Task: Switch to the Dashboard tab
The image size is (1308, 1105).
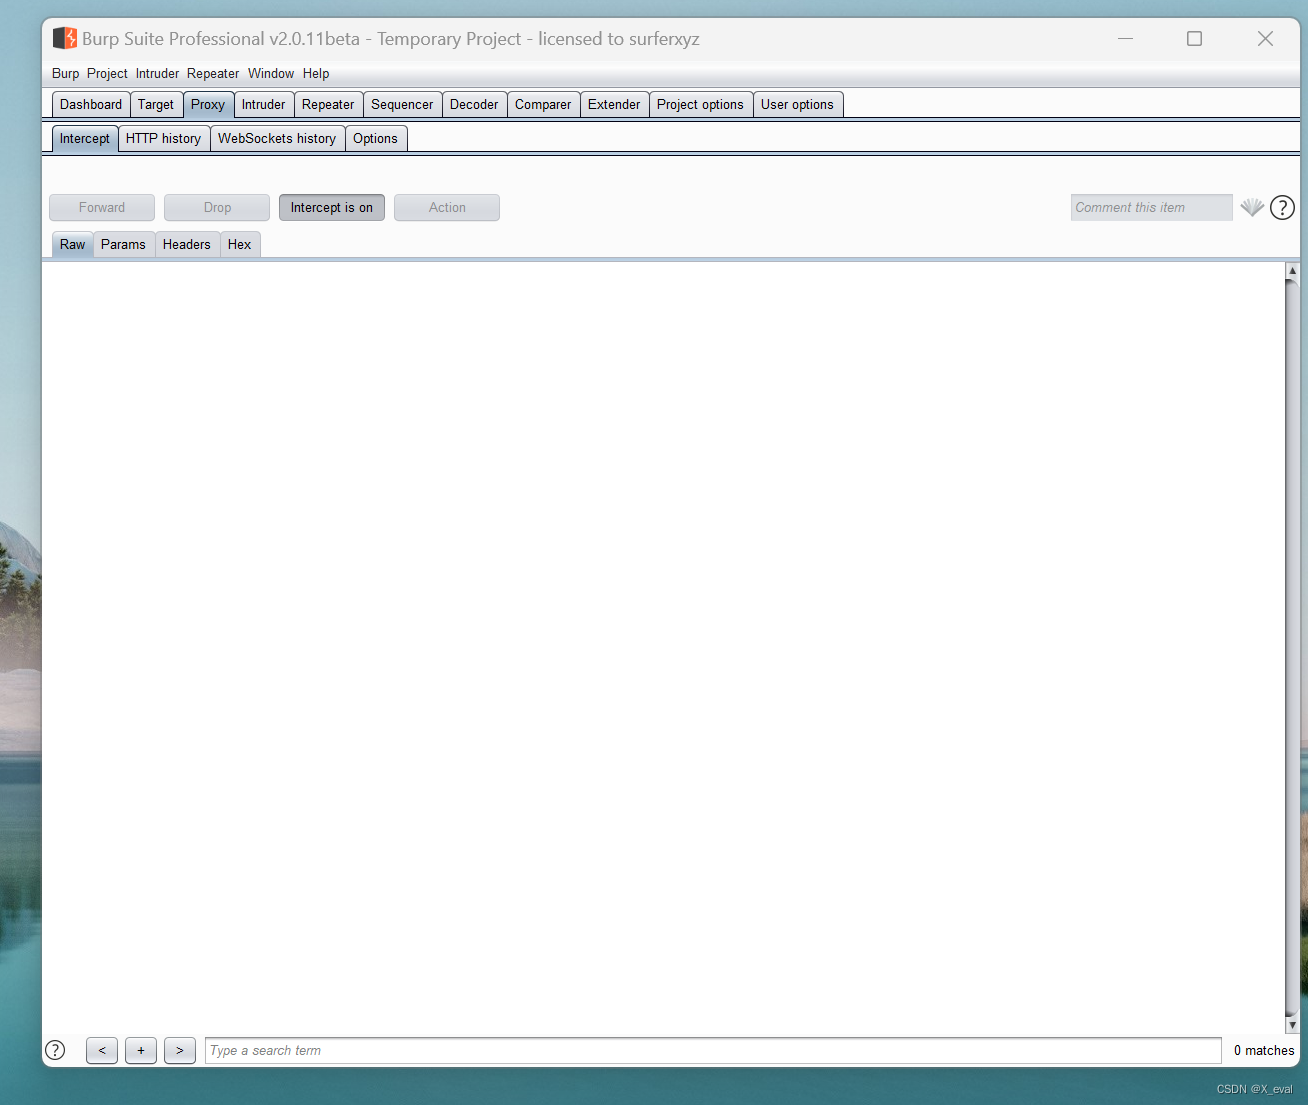Action: tap(91, 104)
